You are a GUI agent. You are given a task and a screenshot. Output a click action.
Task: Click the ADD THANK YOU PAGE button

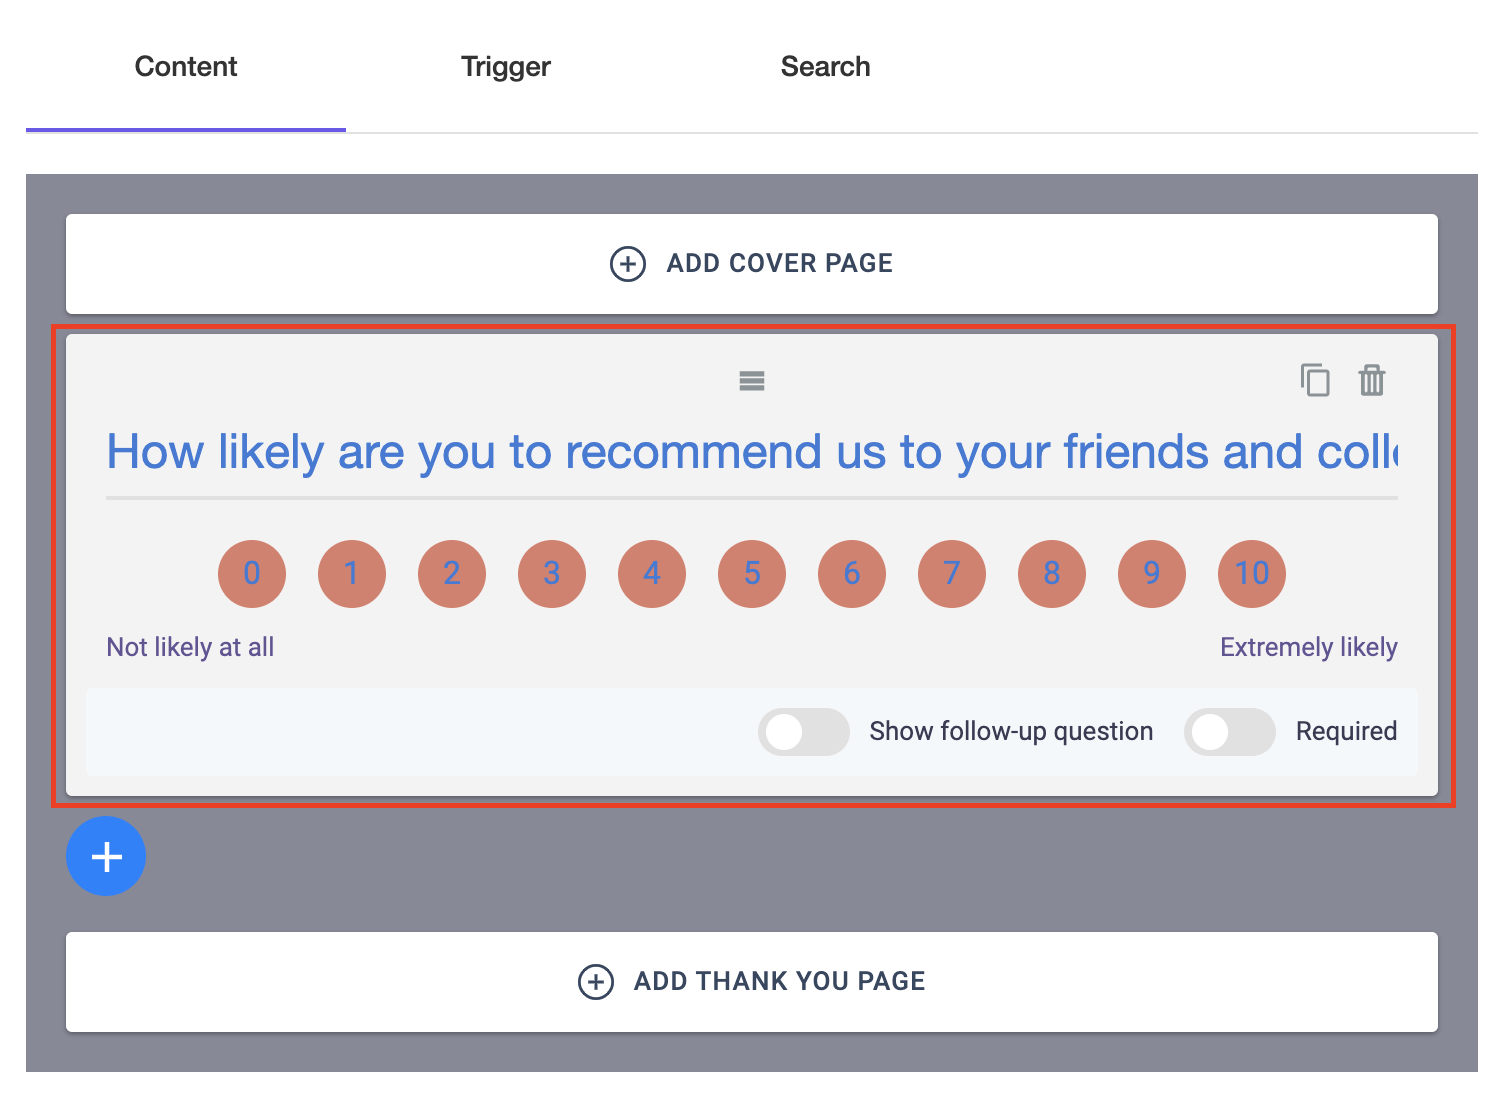752,982
